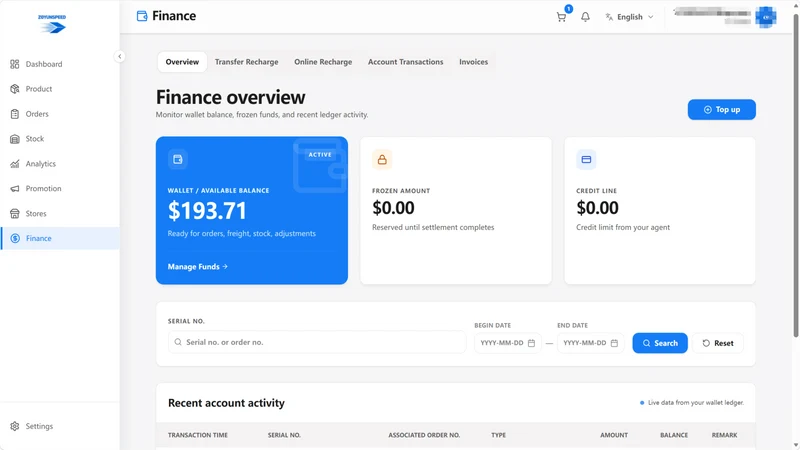The height and width of the screenshot is (450, 800).
Task: Open the Account Transactions tab
Action: click(406, 62)
